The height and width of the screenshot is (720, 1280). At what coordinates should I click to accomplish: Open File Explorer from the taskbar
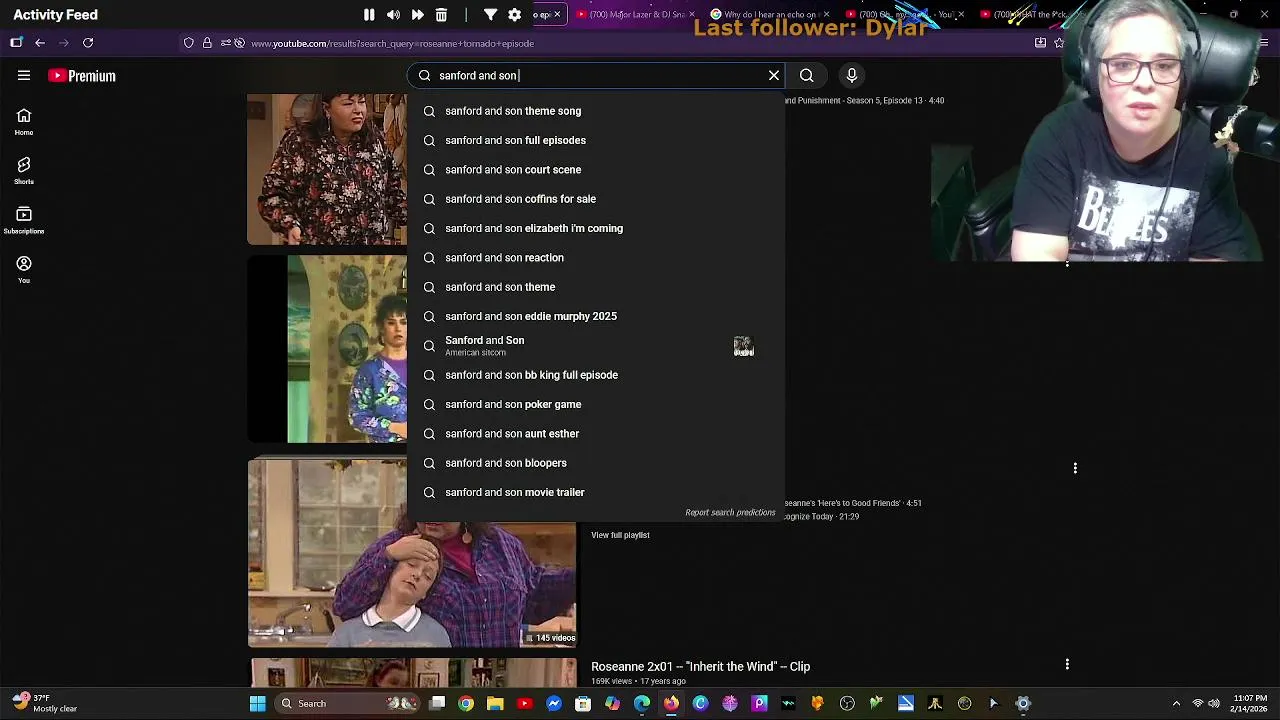495,703
